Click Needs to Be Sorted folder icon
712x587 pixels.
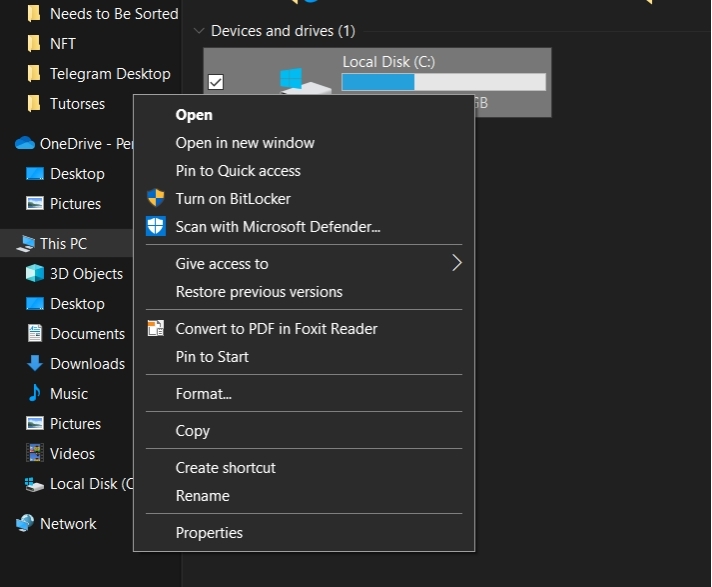tap(34, 14)
